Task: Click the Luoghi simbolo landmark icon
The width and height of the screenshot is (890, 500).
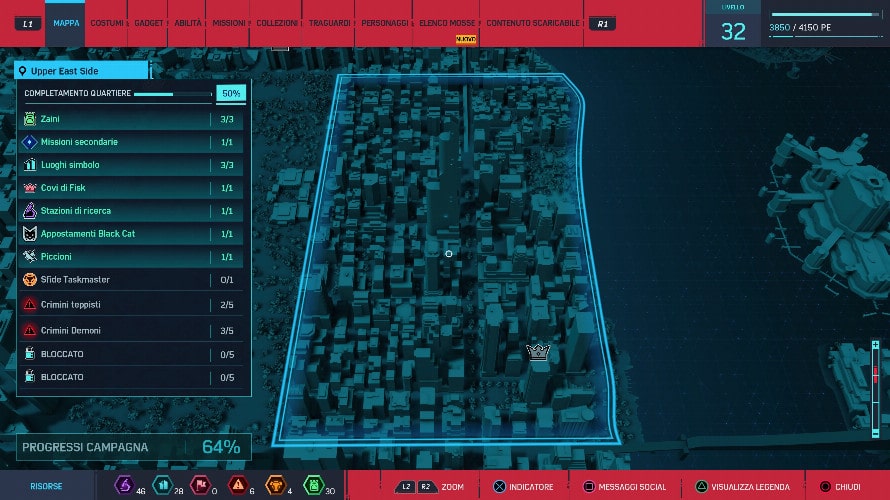Action: 30,165
